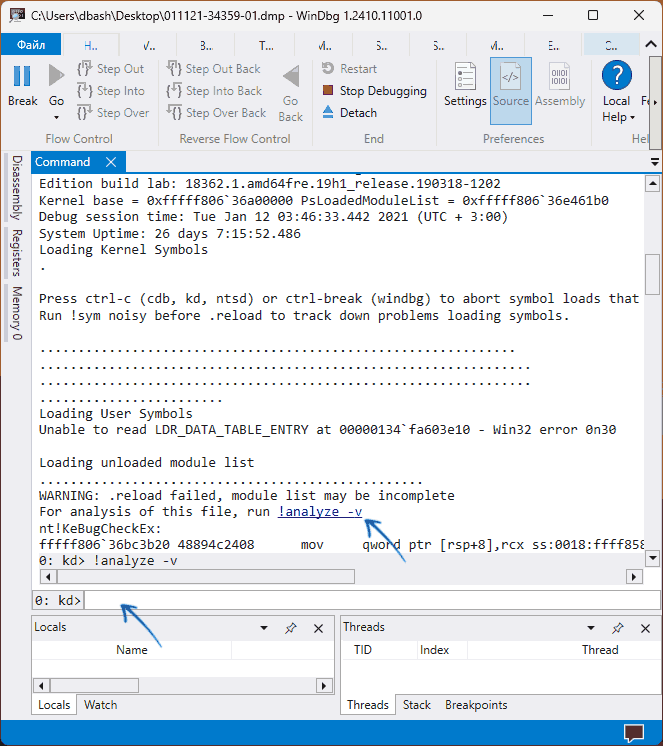The width and height of the screenshot is (663, 746).
Task: Click the !analyze -v link
Action: pos(320,511)
